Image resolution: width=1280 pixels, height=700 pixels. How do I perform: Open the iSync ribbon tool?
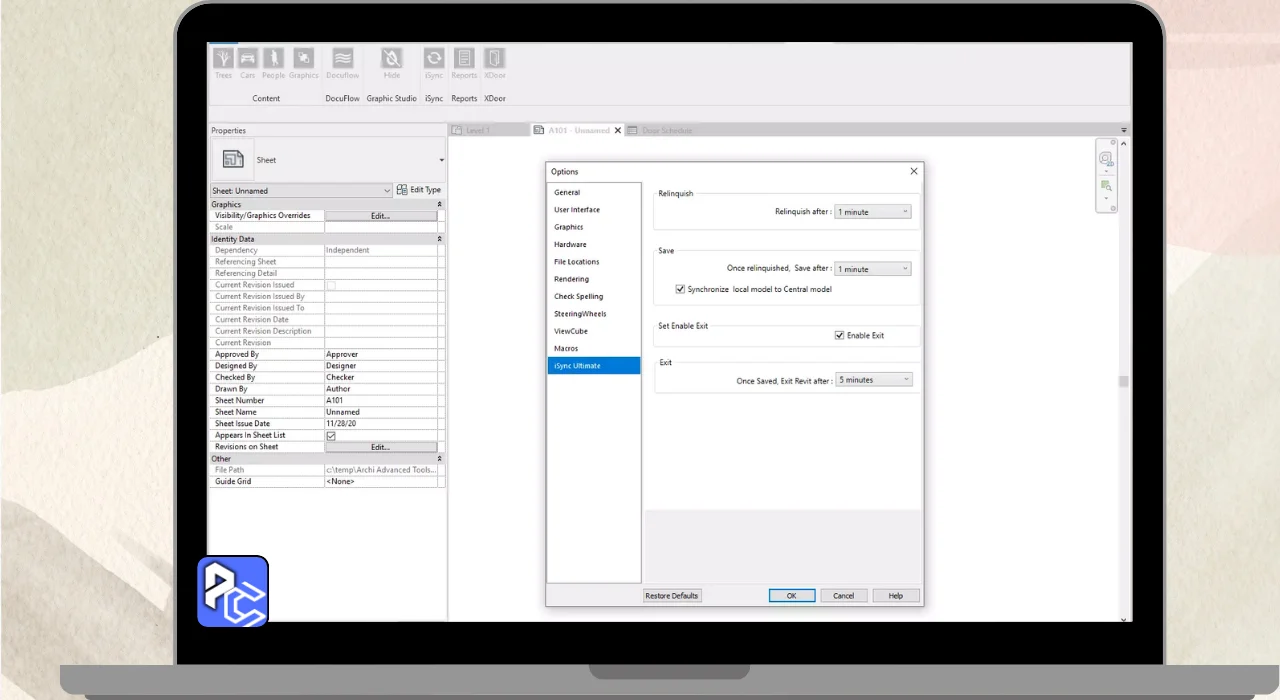[433, 60]
